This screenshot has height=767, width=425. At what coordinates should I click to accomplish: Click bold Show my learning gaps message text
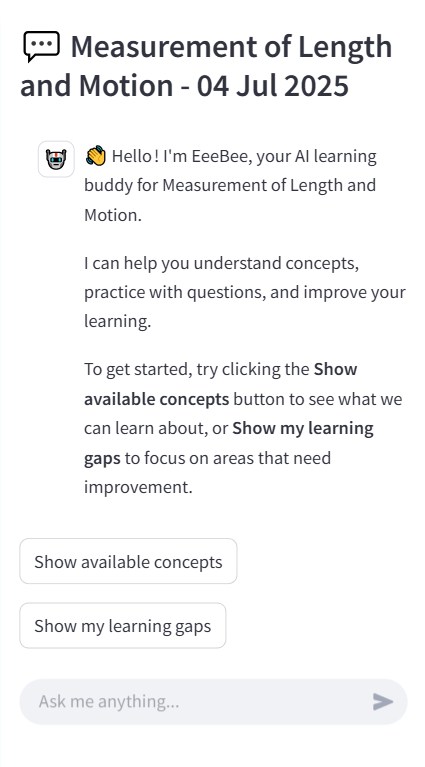pos(229,443)
